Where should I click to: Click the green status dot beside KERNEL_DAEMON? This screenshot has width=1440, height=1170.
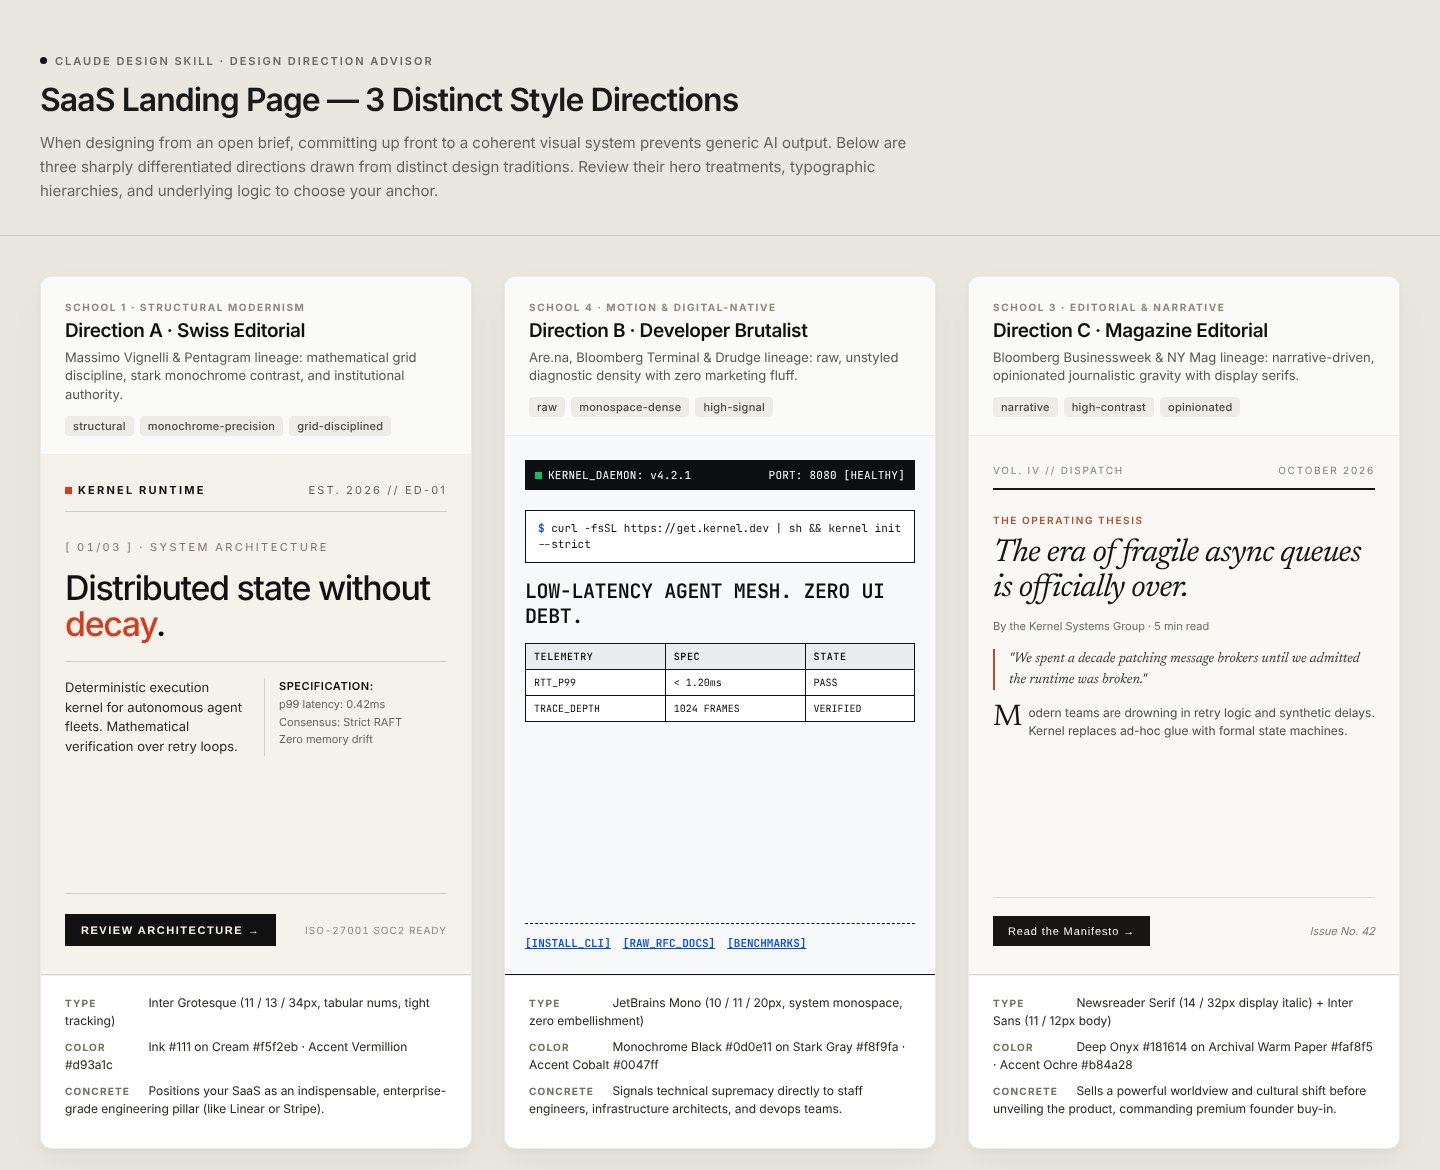coord(539,475)
